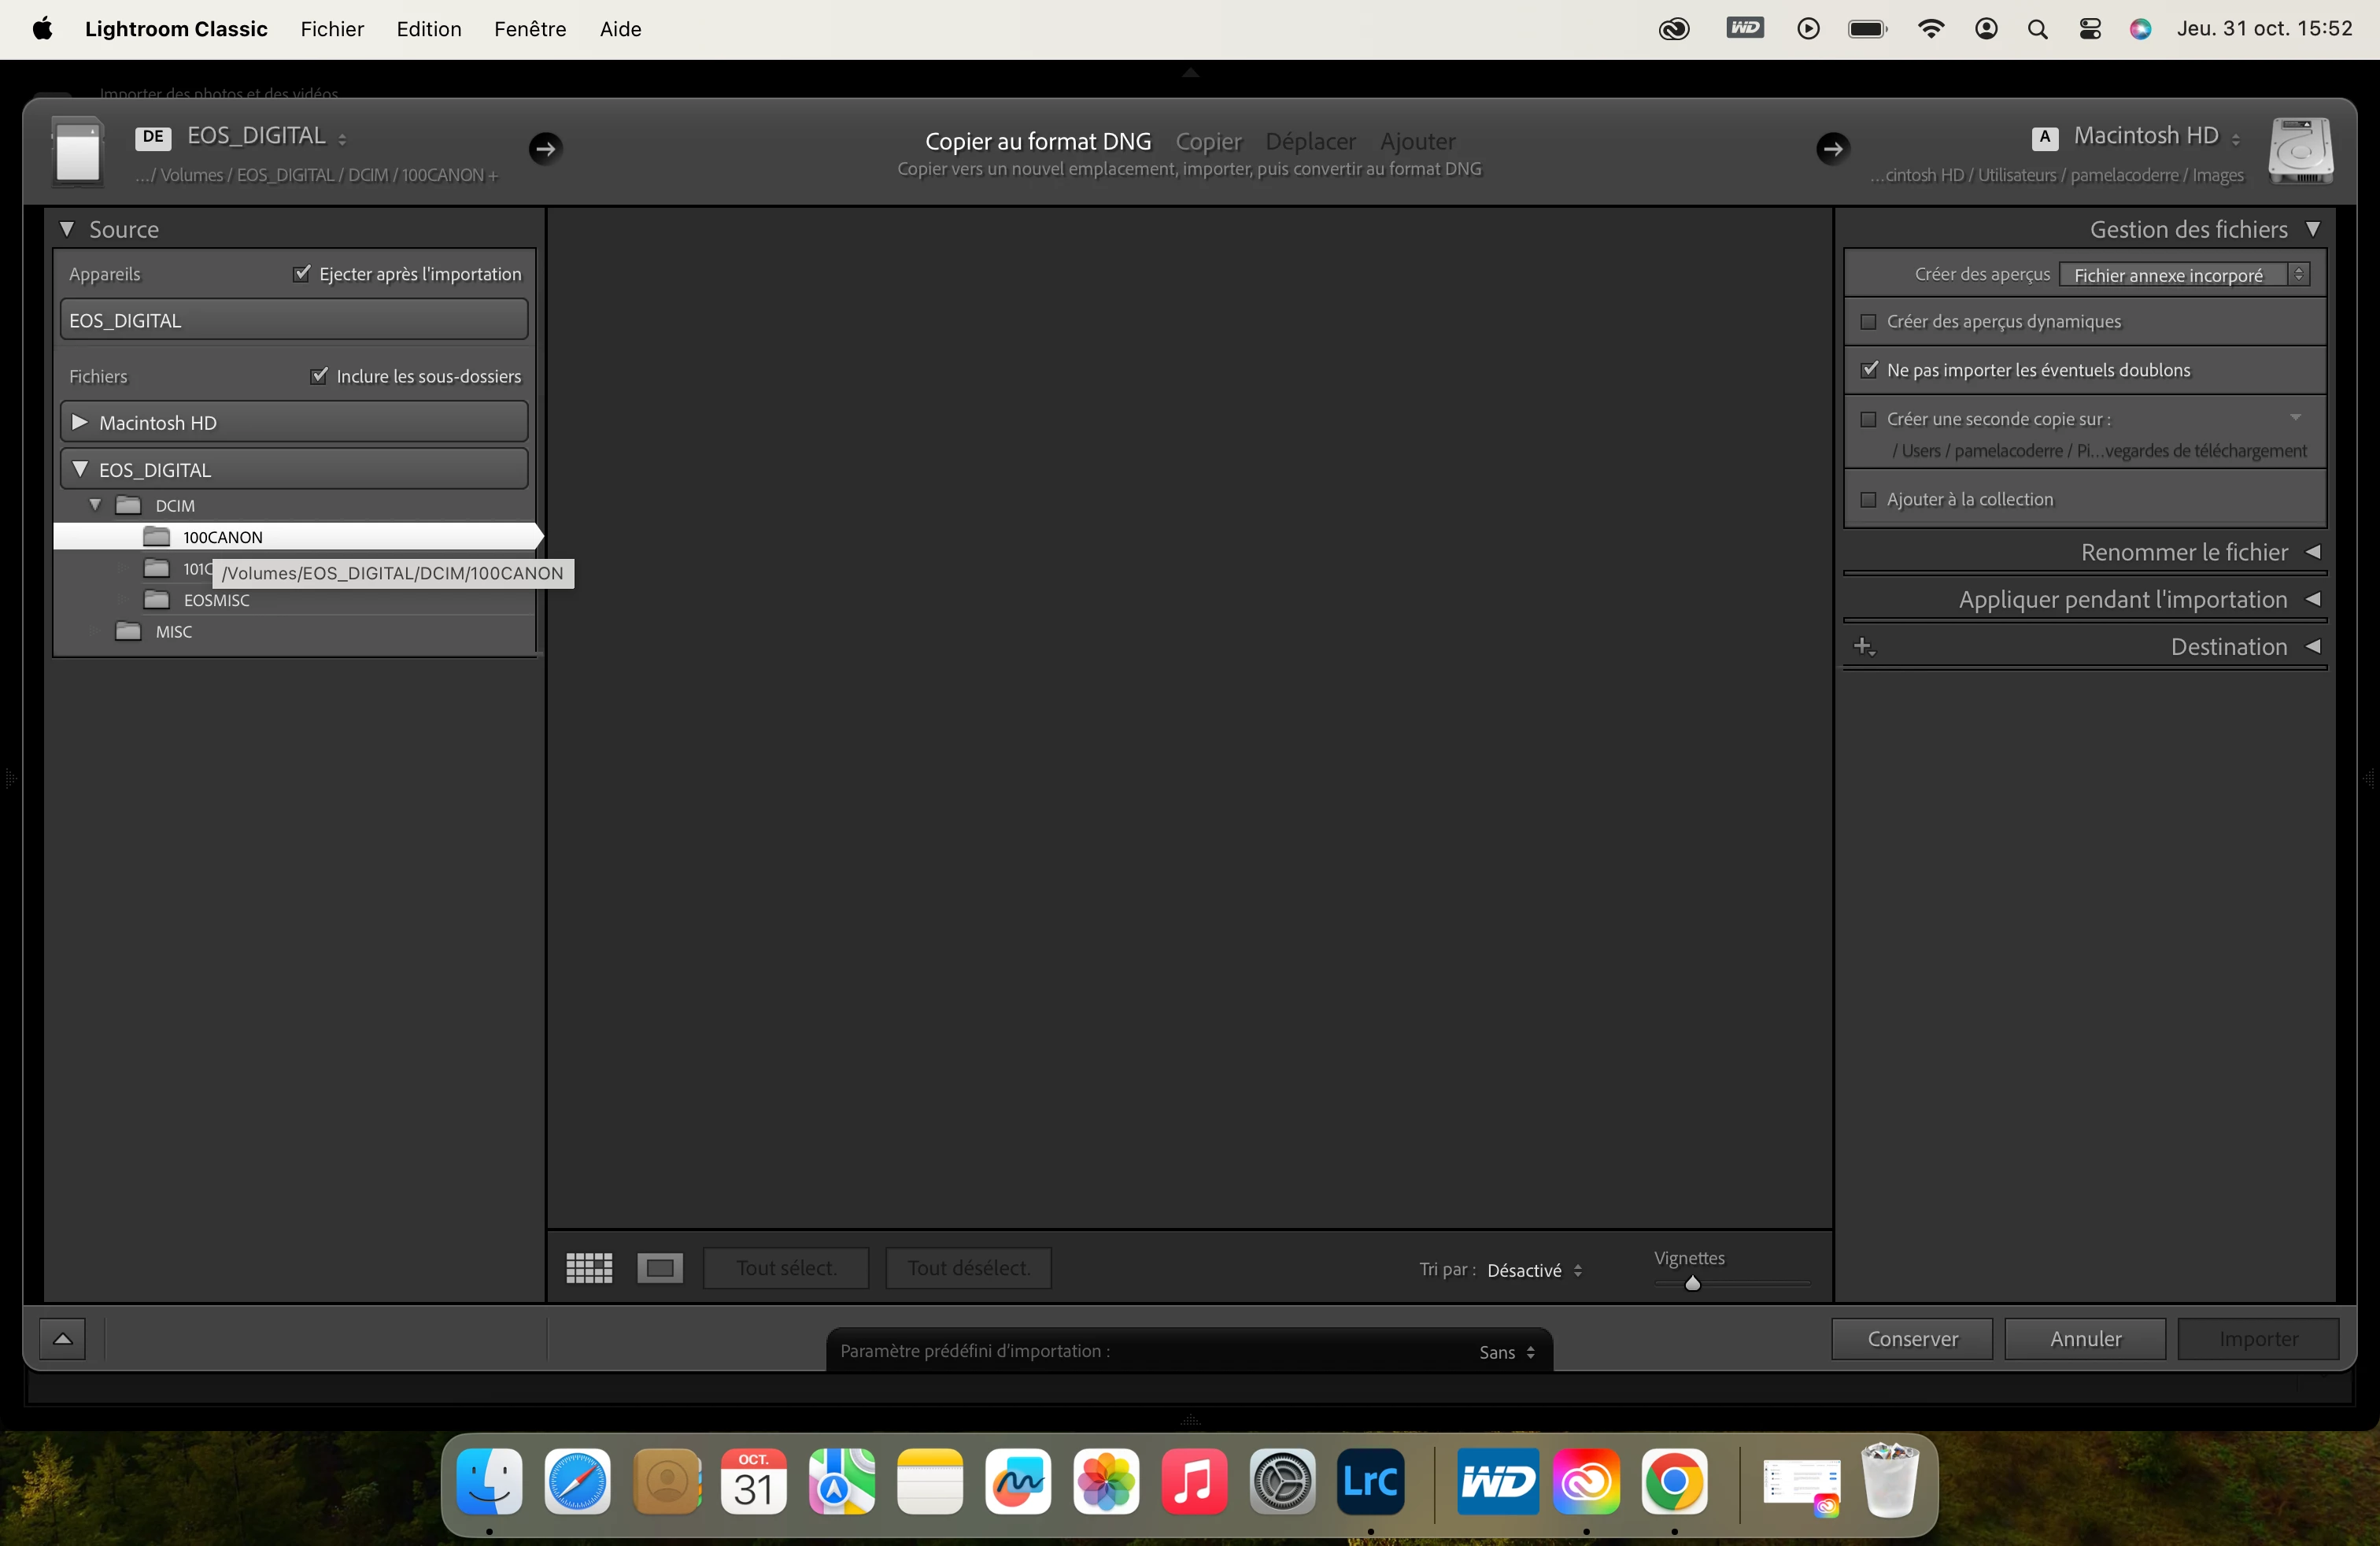Open Lightroom Classic icon in the dock
Image resolution: width=2380 pixels, height=1546 pixels.
point(1370,1481)
